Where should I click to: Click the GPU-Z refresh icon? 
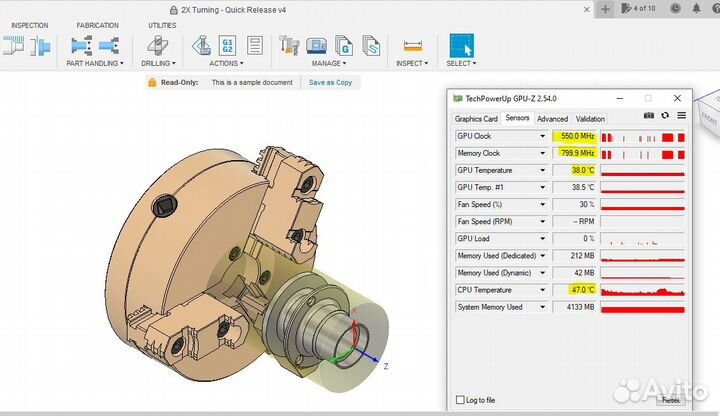(x=665, y=116)
